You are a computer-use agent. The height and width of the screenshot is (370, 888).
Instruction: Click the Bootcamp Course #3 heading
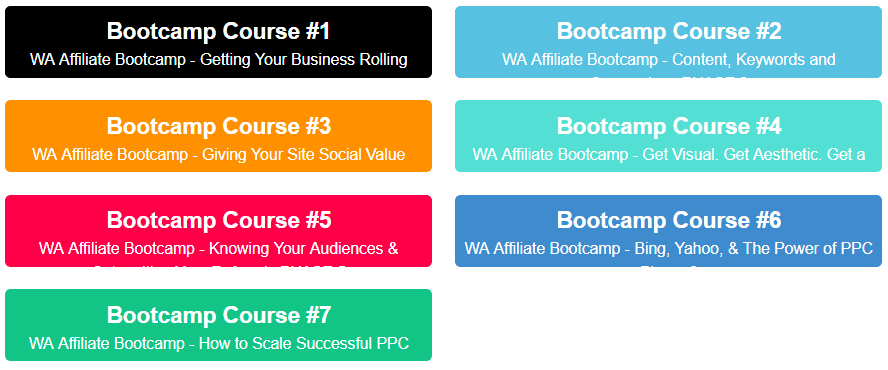click(219, 126)
